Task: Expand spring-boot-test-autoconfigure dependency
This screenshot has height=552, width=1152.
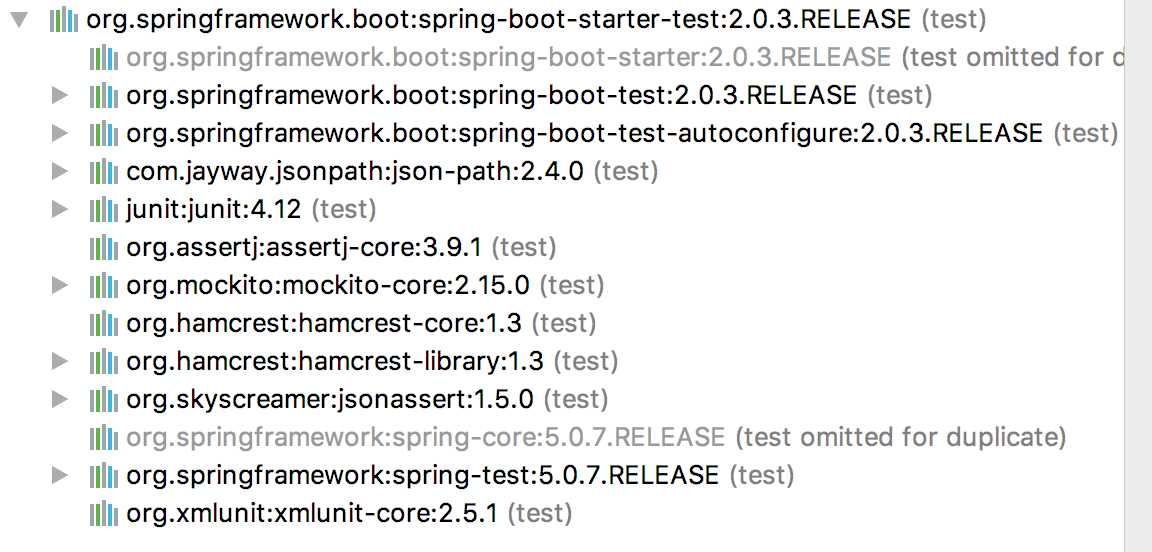Action: pyautogui.click(x=60, y=133)
